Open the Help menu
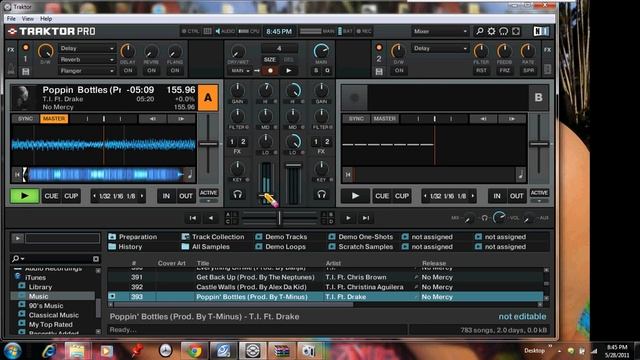 [46, 19]
